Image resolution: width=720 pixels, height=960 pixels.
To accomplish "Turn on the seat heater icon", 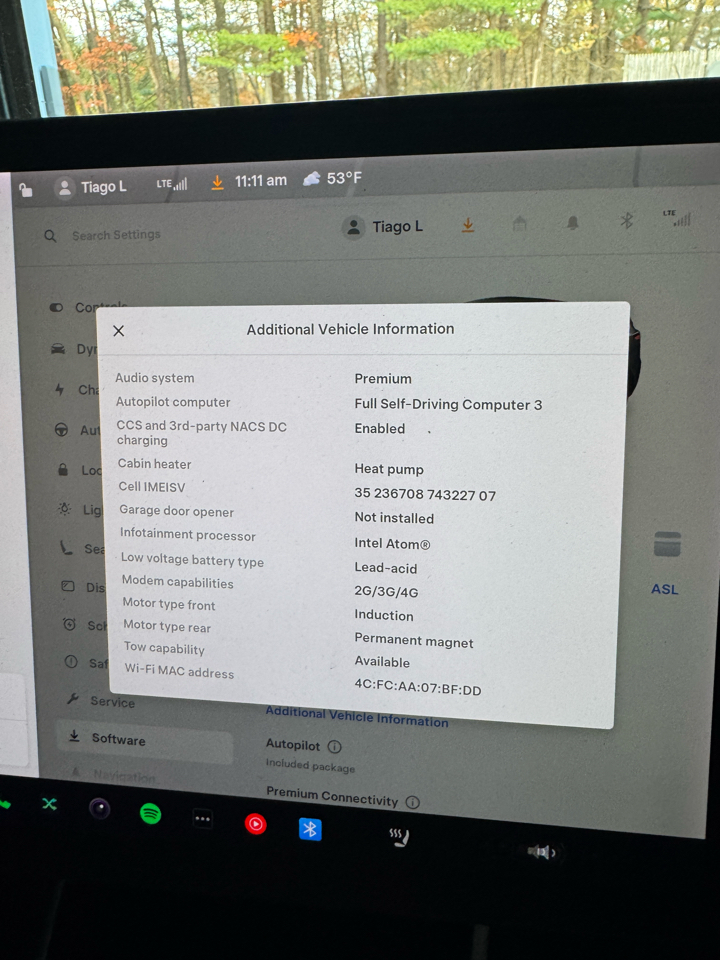I will point(399,837).
